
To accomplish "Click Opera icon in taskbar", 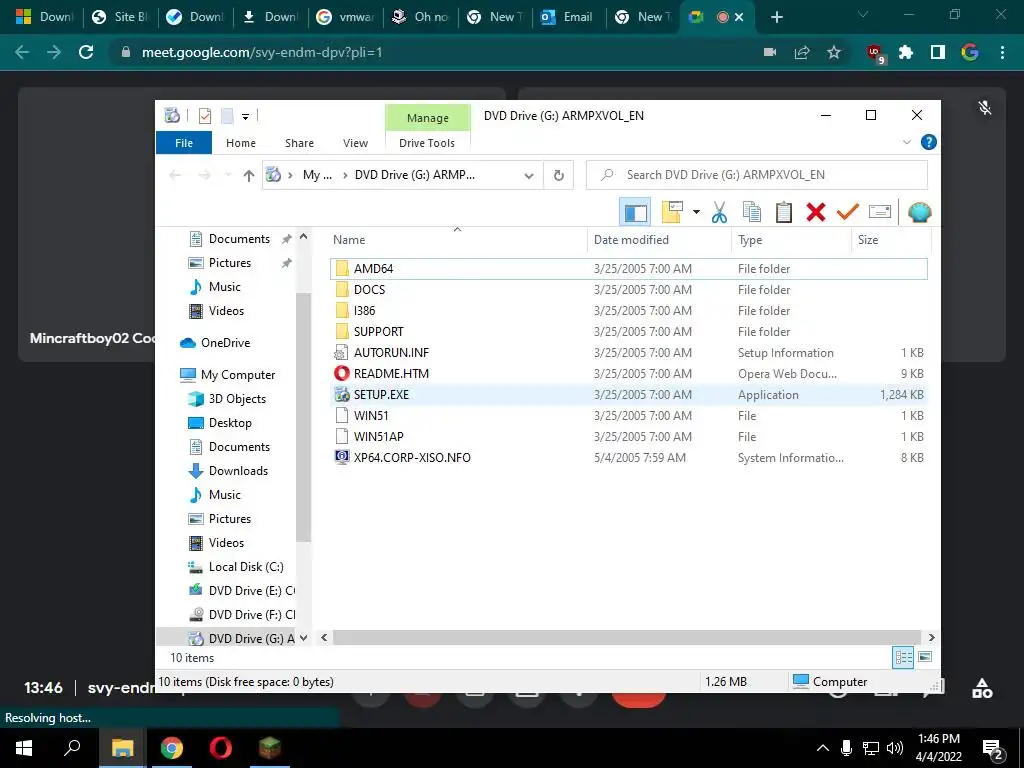I will (x=220, y=748).
